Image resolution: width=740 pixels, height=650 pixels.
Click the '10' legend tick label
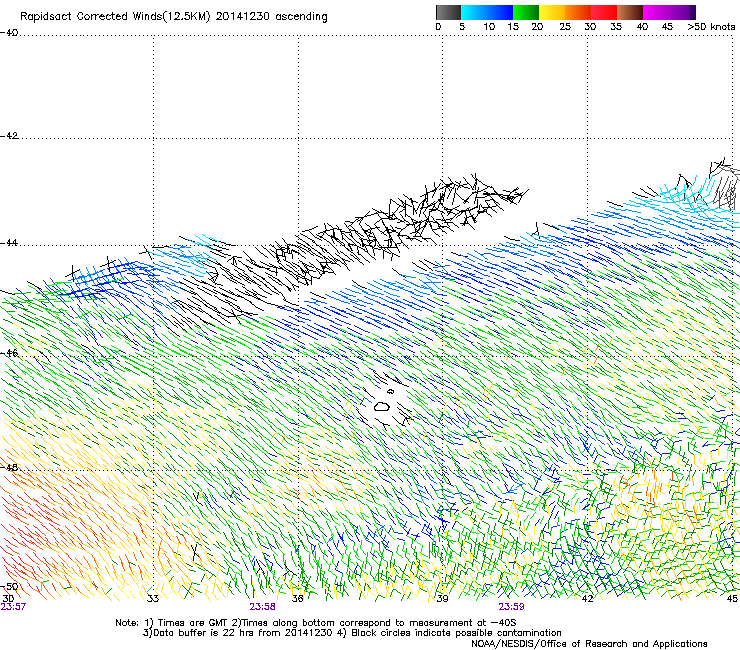[x=489, y=27]
